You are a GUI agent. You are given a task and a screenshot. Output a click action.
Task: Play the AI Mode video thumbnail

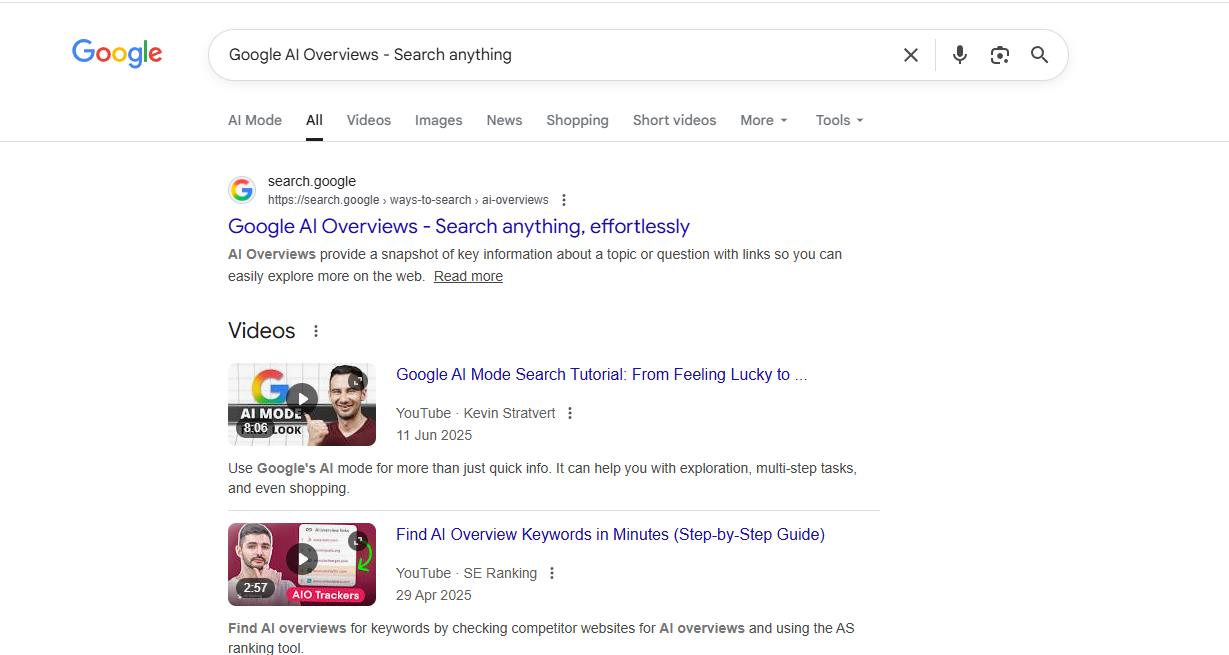[302, 404]
